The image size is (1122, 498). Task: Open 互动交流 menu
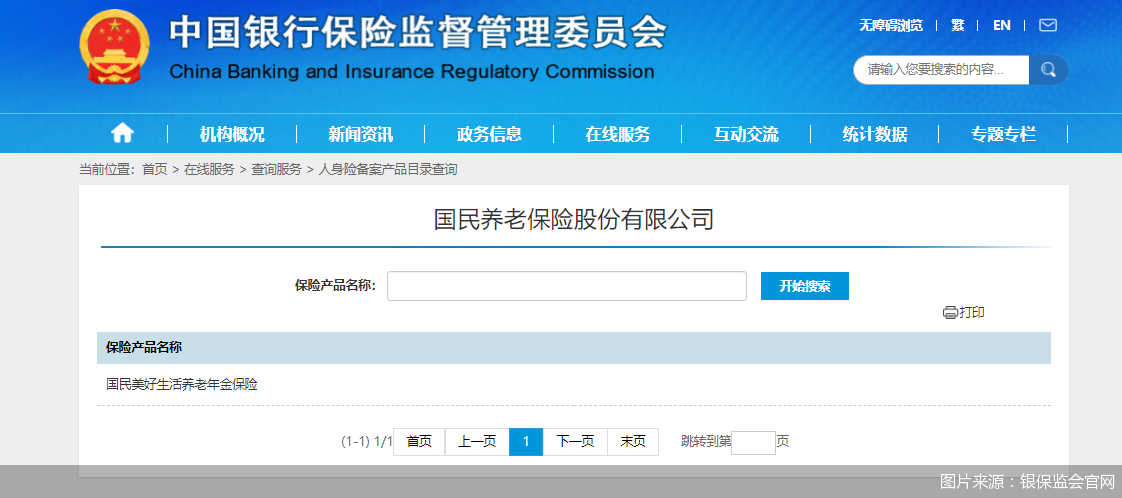tap(746, 134)
